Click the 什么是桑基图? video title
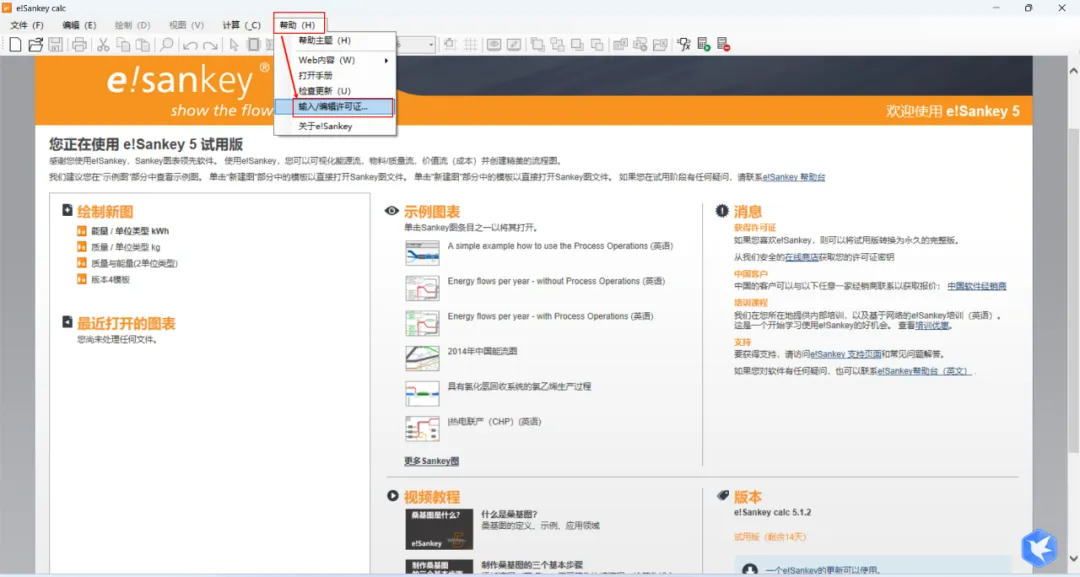The image size is (1080, 577). click(x=509, y=514)
